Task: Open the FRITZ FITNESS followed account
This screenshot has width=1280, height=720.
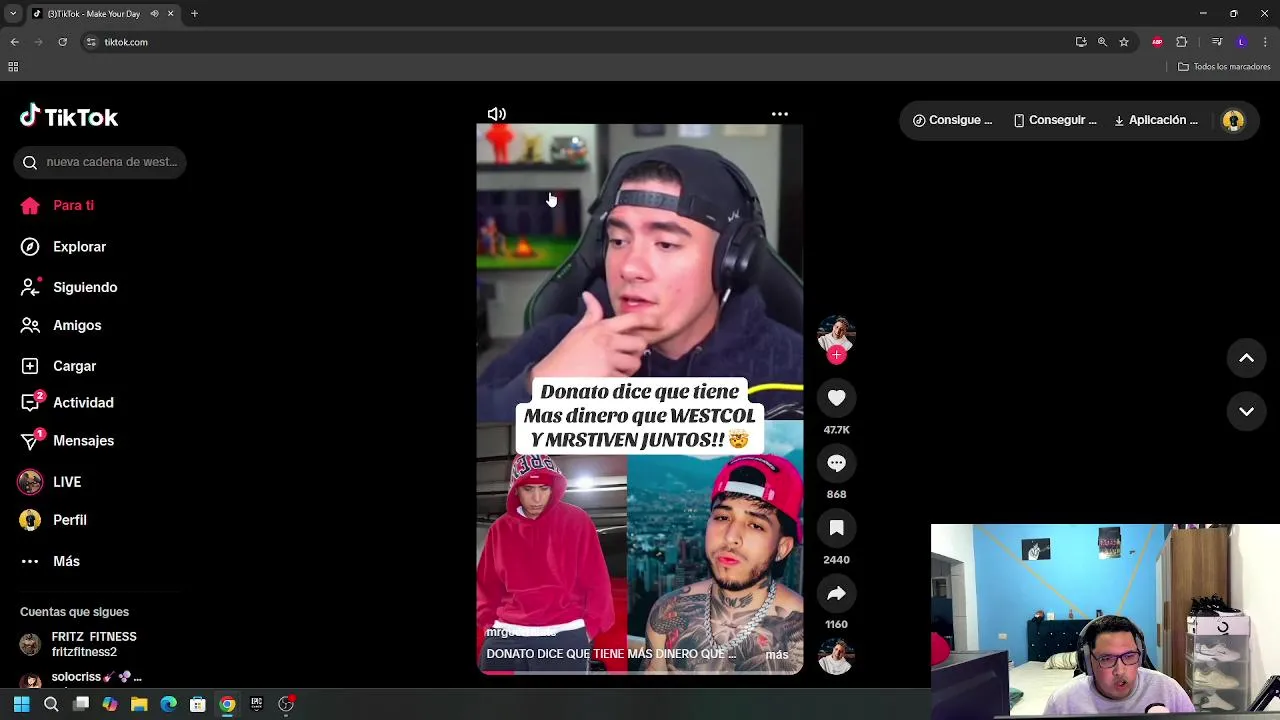Action: (78, 644)
